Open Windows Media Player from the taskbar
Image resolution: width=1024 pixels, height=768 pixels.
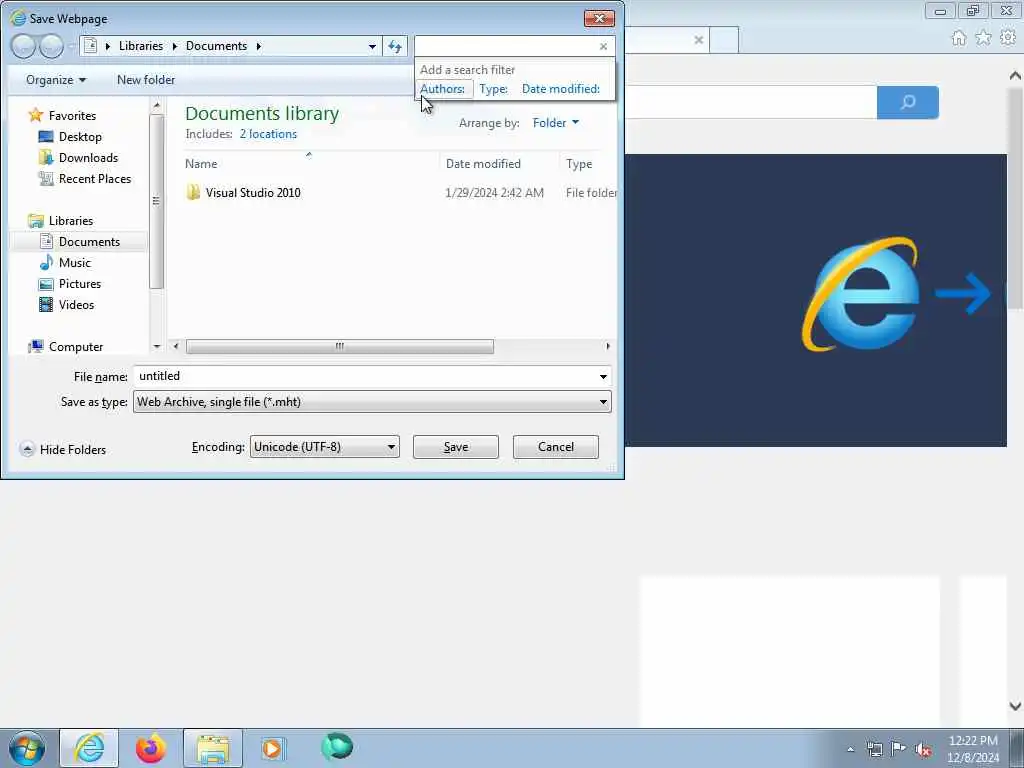click(x=273, y=748)
